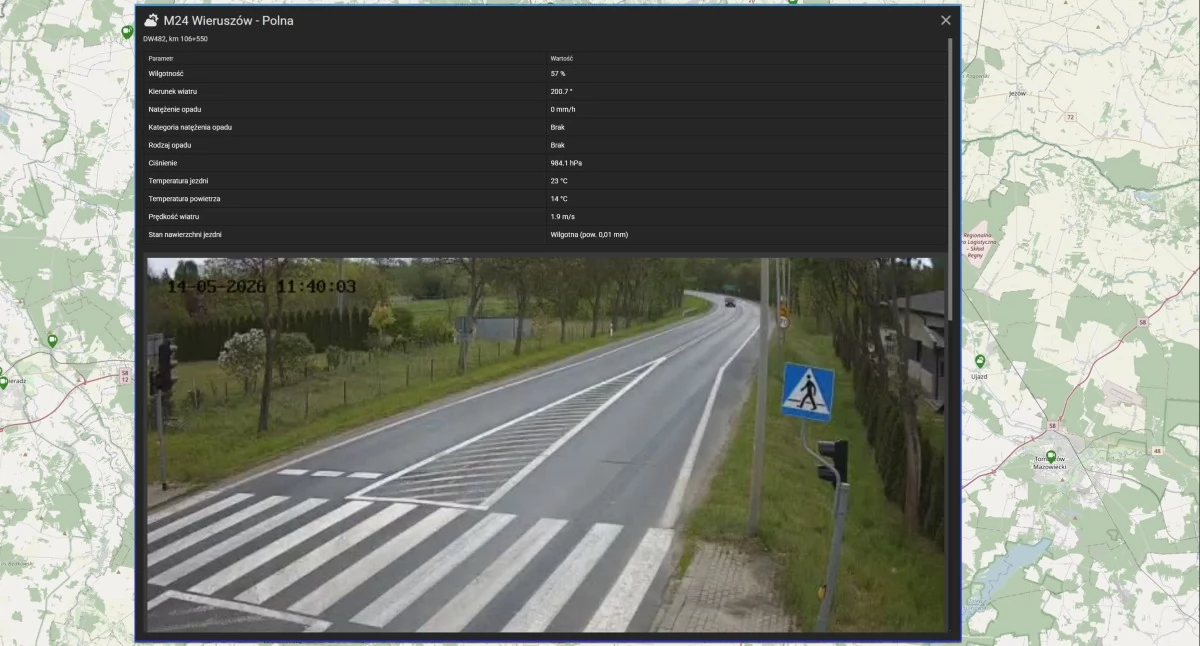This screenshot has height=646, width=1200.
Task: Click the "Parametr" column header
Action: coord(161,58)
